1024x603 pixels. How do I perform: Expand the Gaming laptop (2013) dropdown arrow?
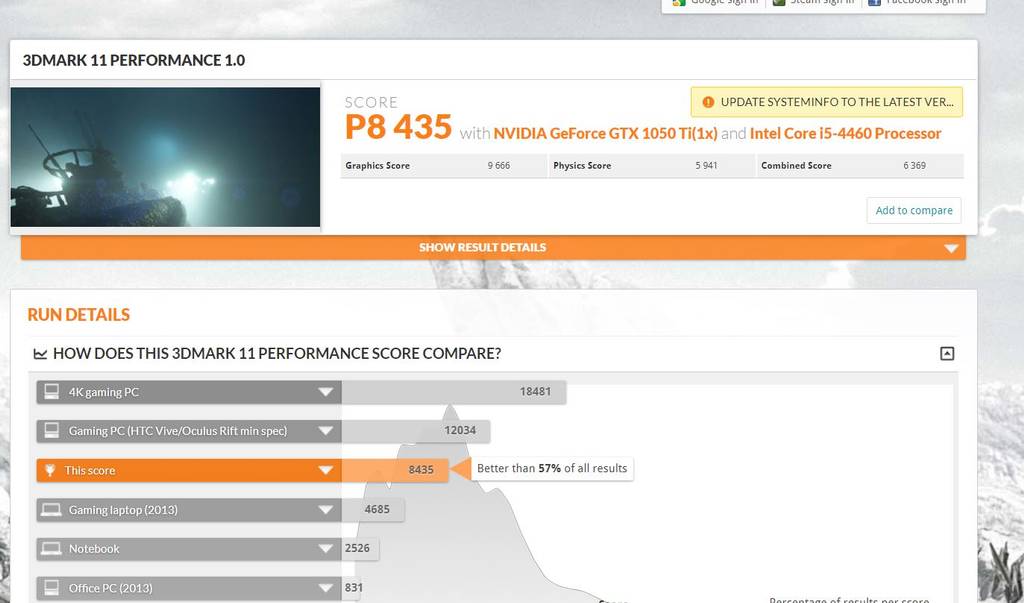[x=325, y=510]
